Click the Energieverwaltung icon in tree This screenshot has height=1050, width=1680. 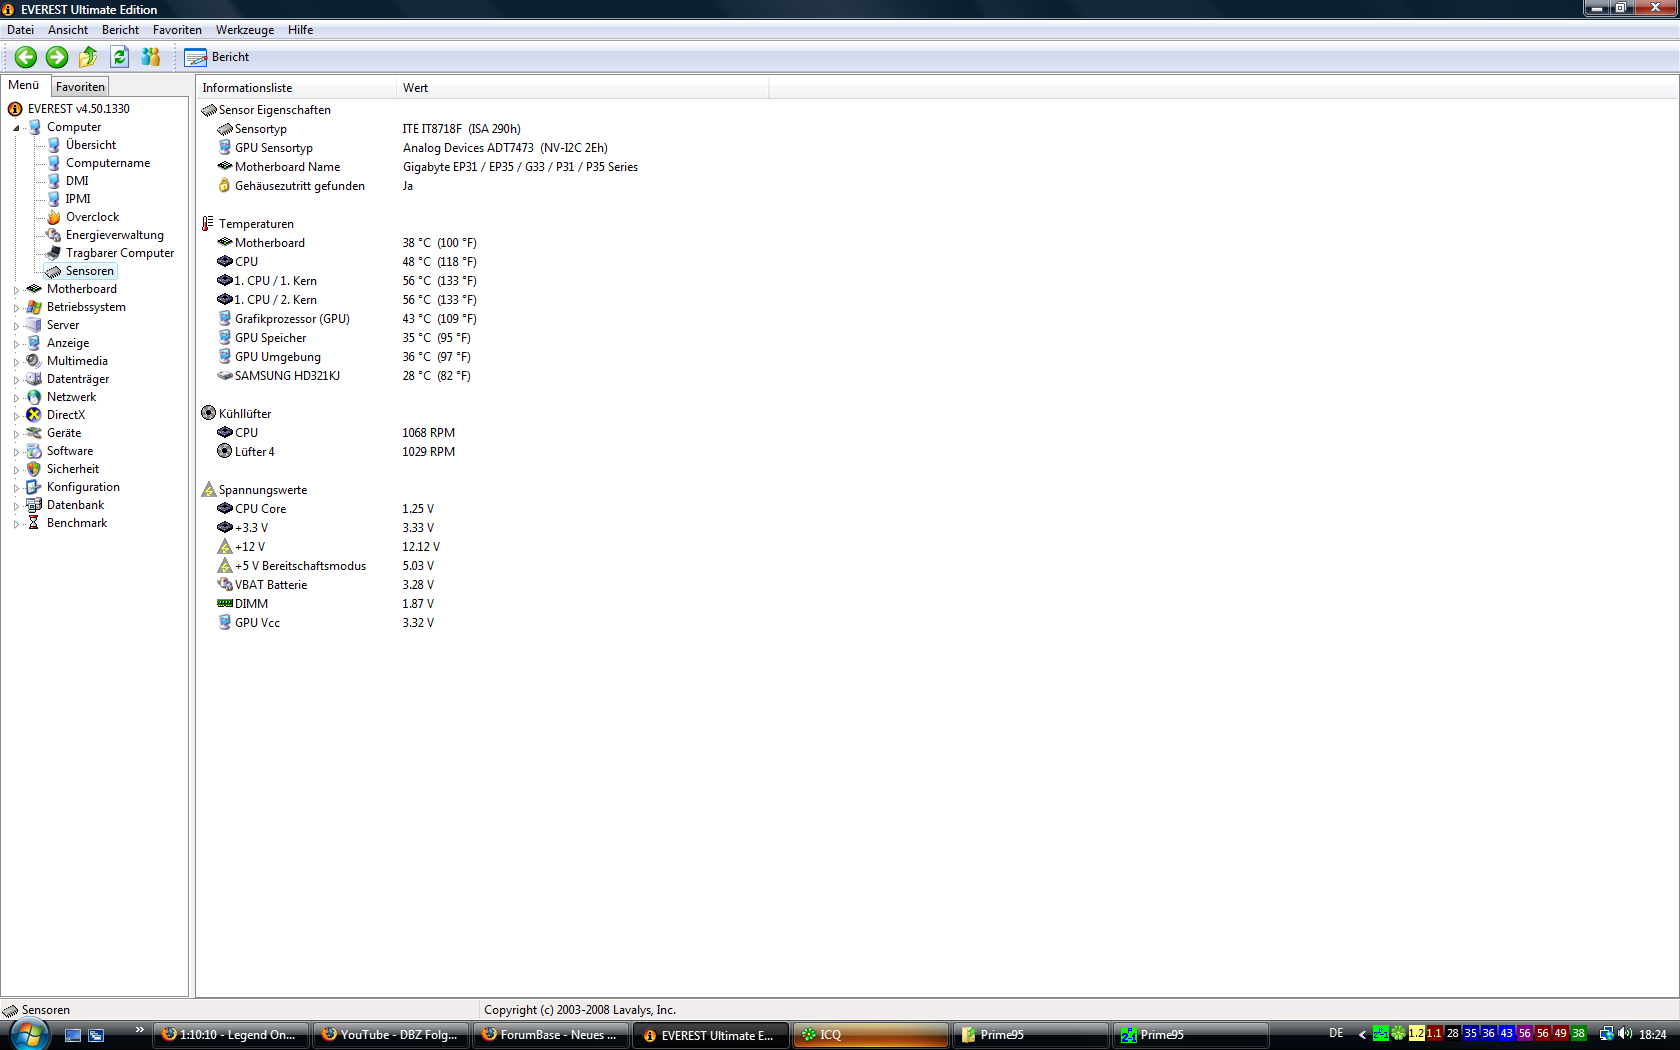54,235
